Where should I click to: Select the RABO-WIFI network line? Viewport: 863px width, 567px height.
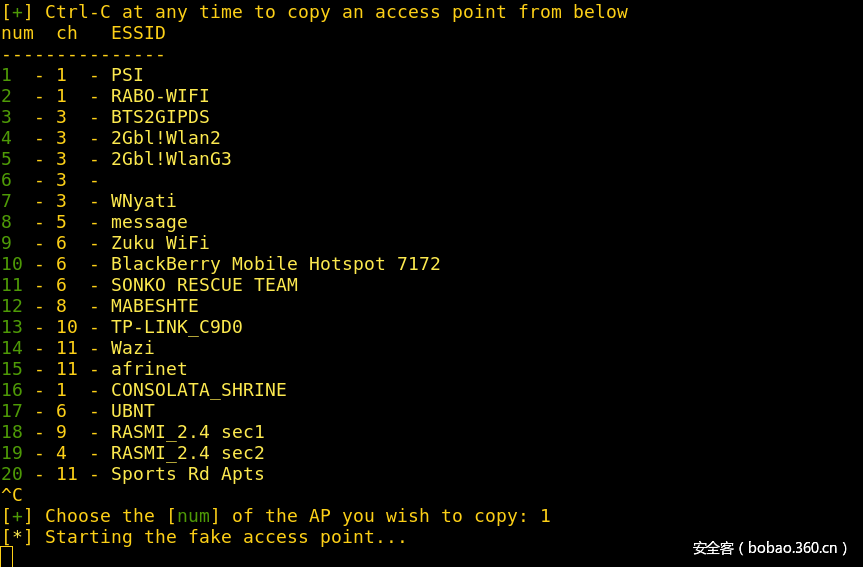pos(160,96)
